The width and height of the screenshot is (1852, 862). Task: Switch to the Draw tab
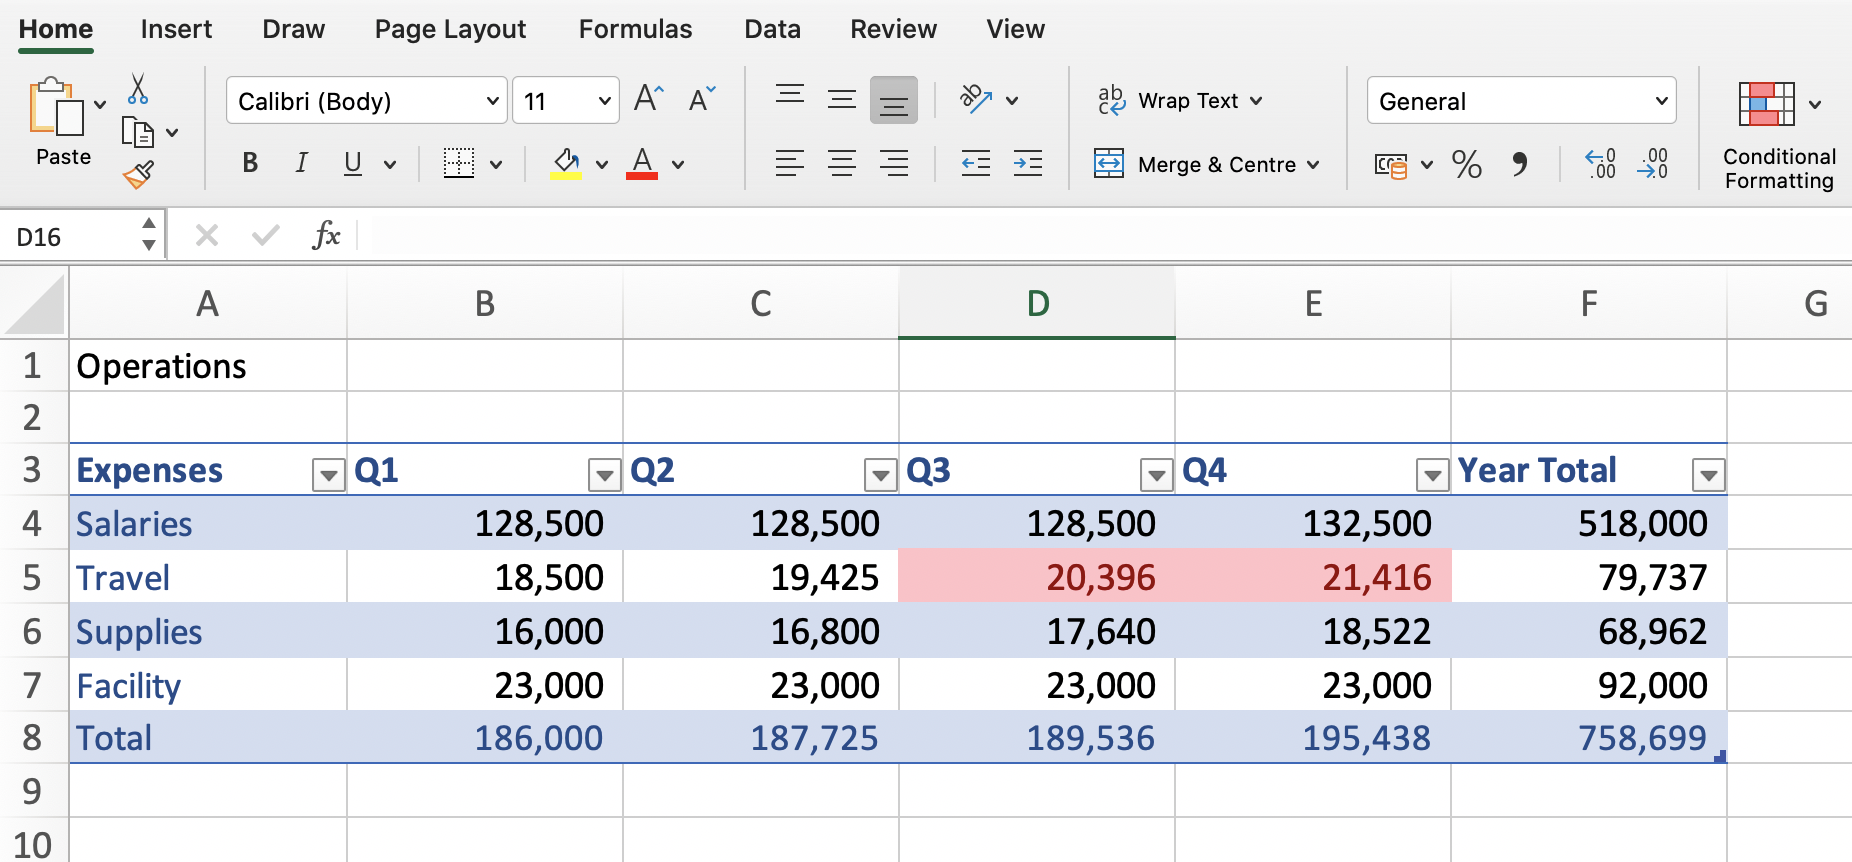click(x=293, y=29)
